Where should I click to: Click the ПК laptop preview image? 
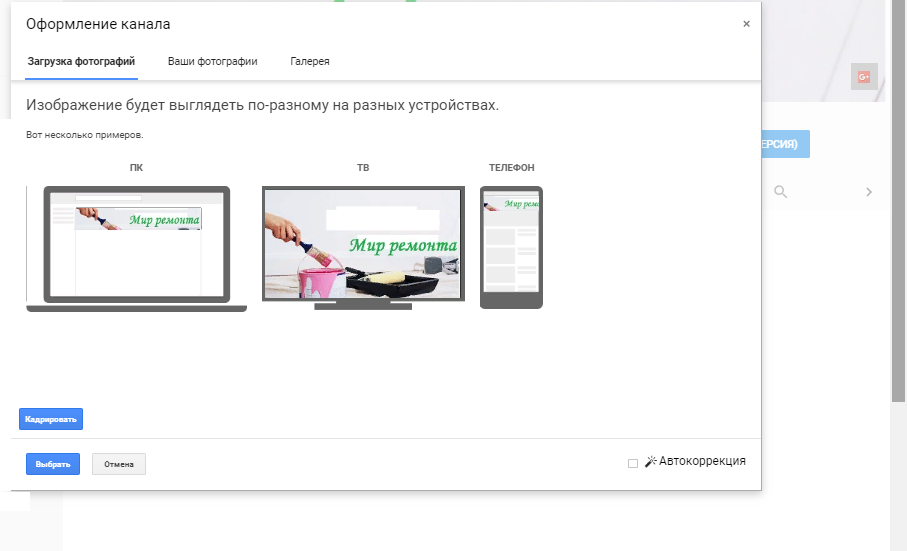click(x=136, y=248)
